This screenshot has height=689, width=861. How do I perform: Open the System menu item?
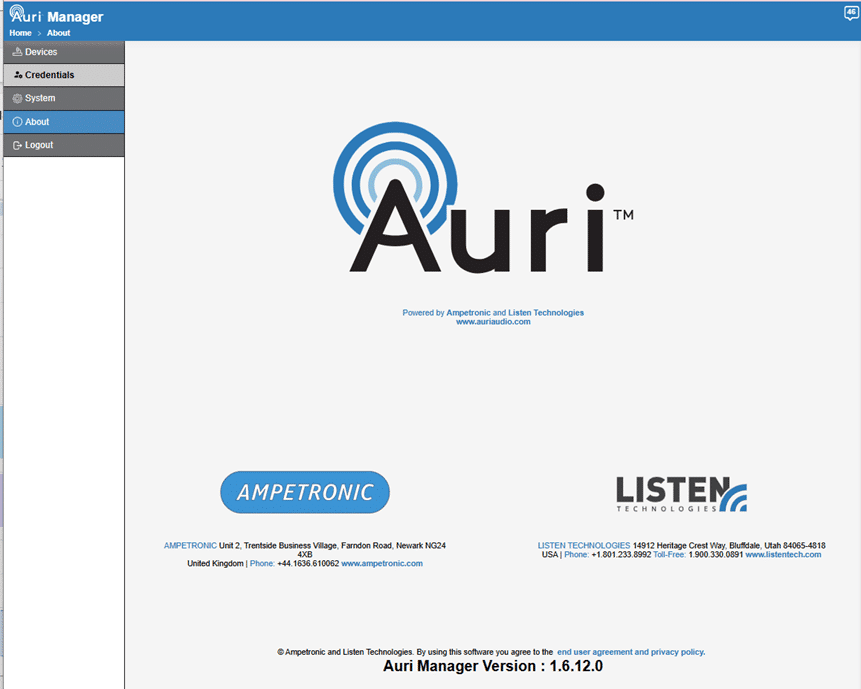[64, 98]
